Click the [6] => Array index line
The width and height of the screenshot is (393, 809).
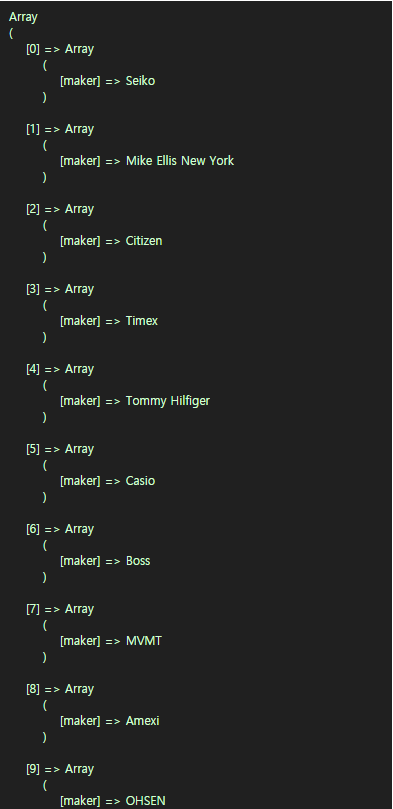click(60, 529)
